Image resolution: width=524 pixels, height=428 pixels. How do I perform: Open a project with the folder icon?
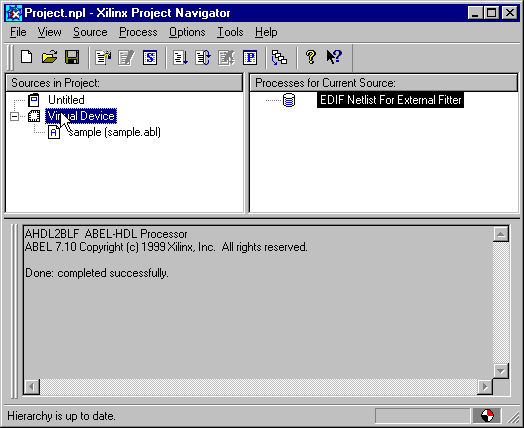[49, 57]
